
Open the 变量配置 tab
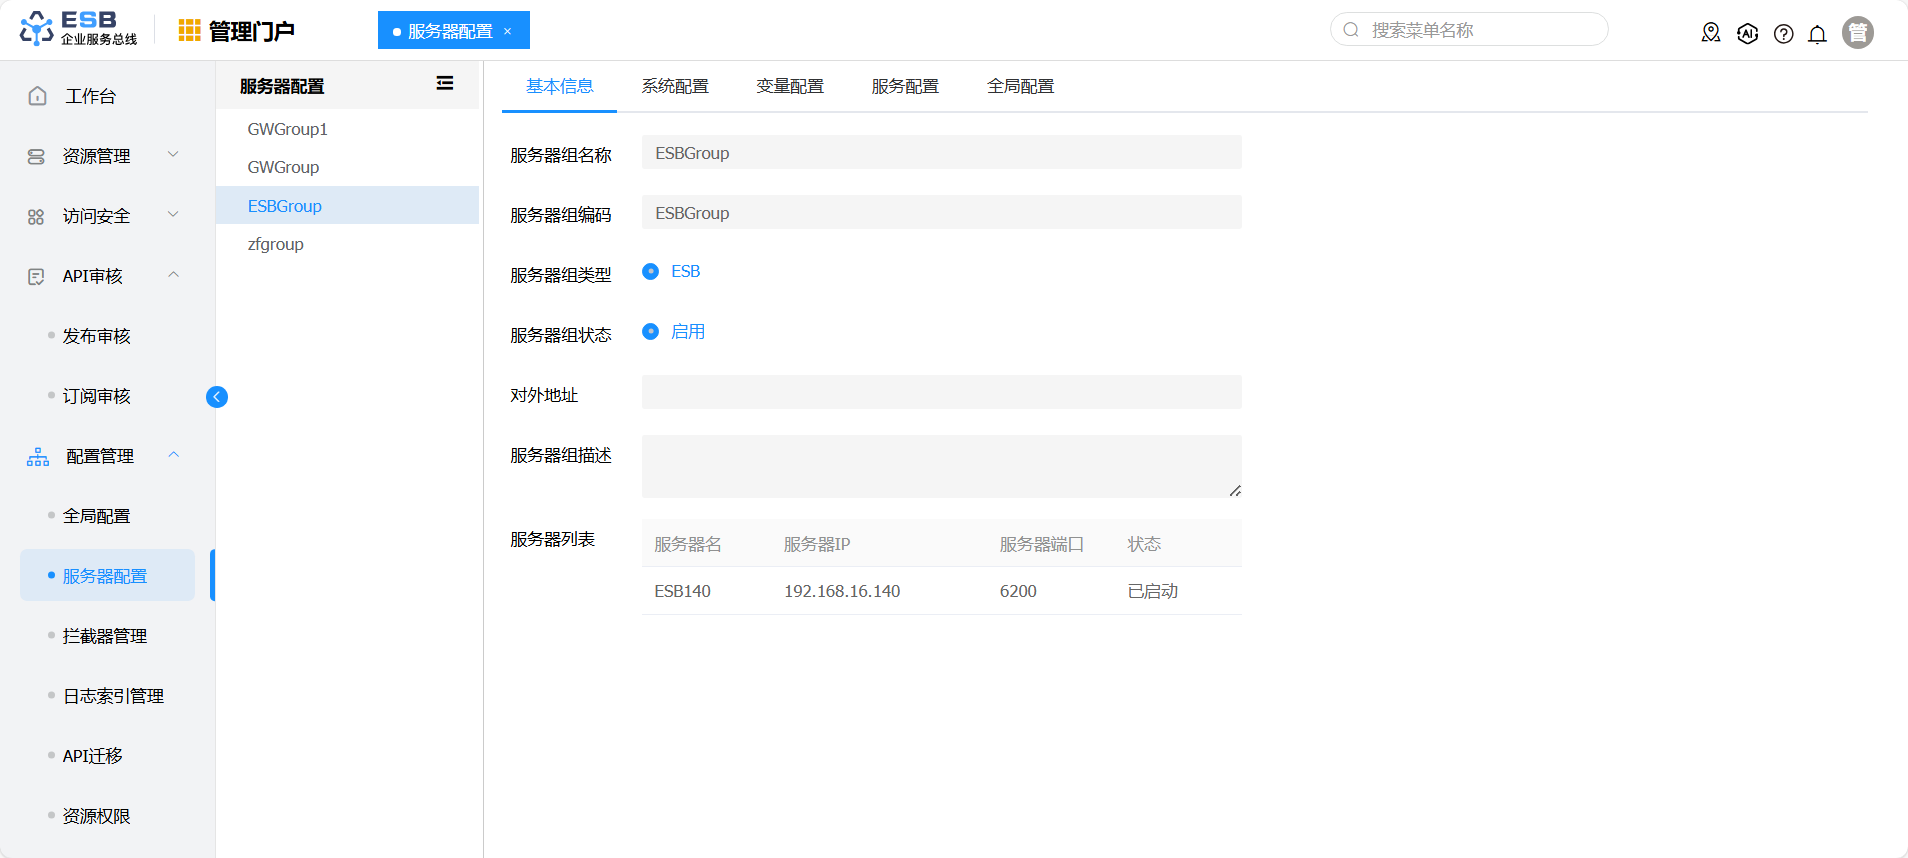pyautogui.click(x=790, y=87)
